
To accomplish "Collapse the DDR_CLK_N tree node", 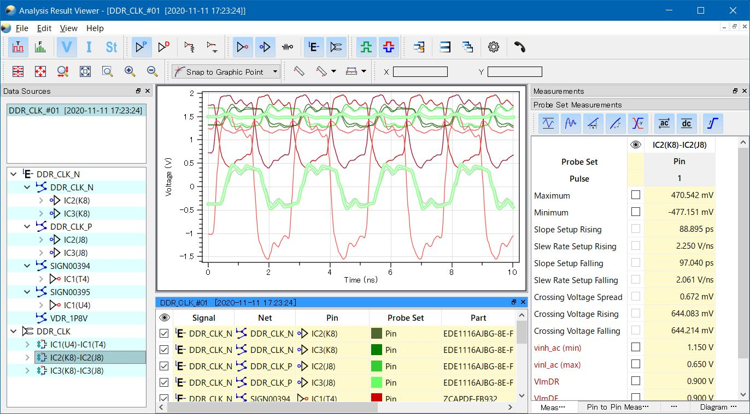I will pos(14,174).
